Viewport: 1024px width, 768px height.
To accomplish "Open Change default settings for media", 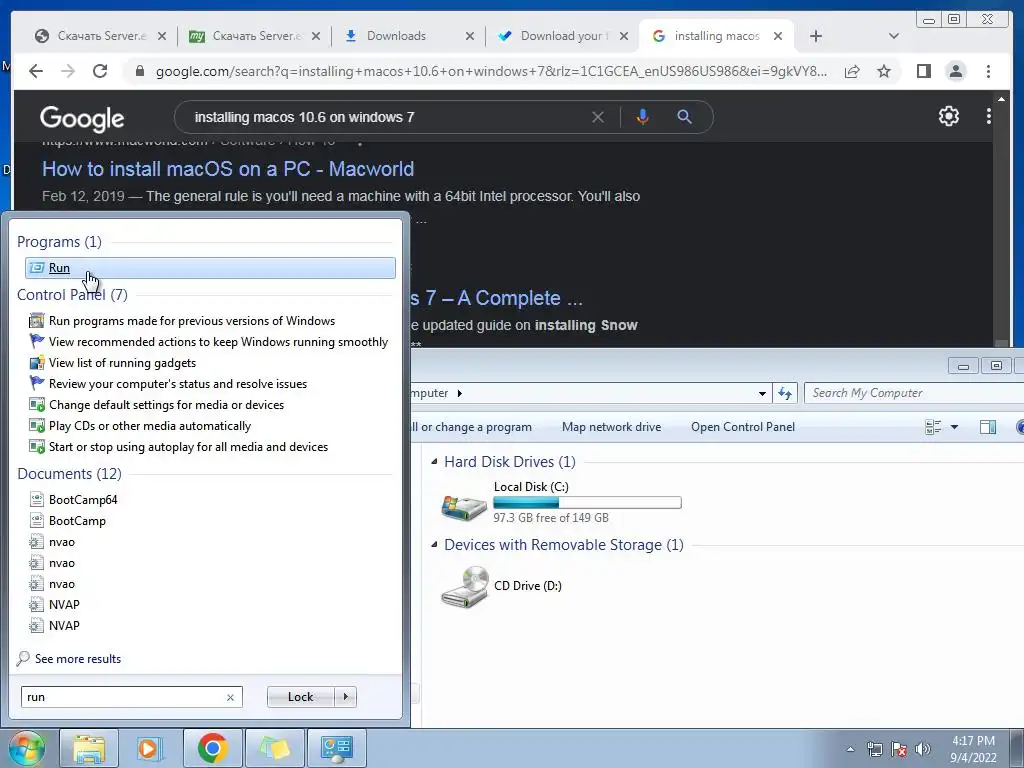I will click(x=167, y=405).
